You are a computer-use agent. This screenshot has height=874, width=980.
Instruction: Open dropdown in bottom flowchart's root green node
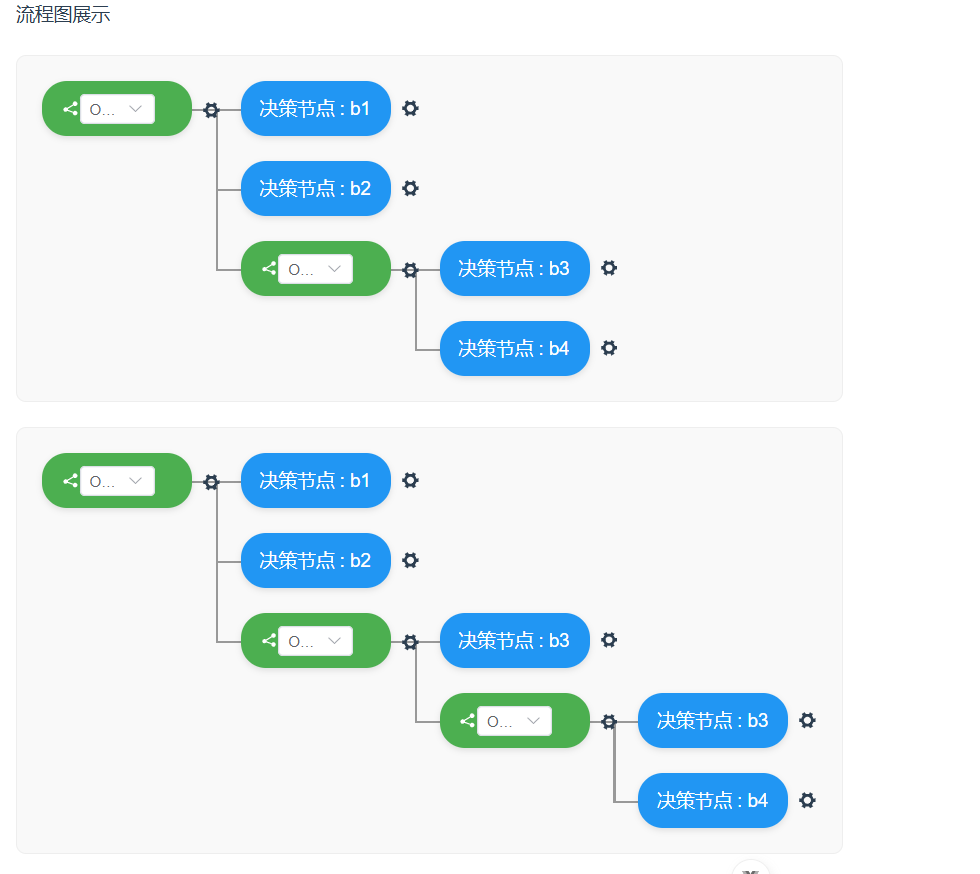(117, 481)
